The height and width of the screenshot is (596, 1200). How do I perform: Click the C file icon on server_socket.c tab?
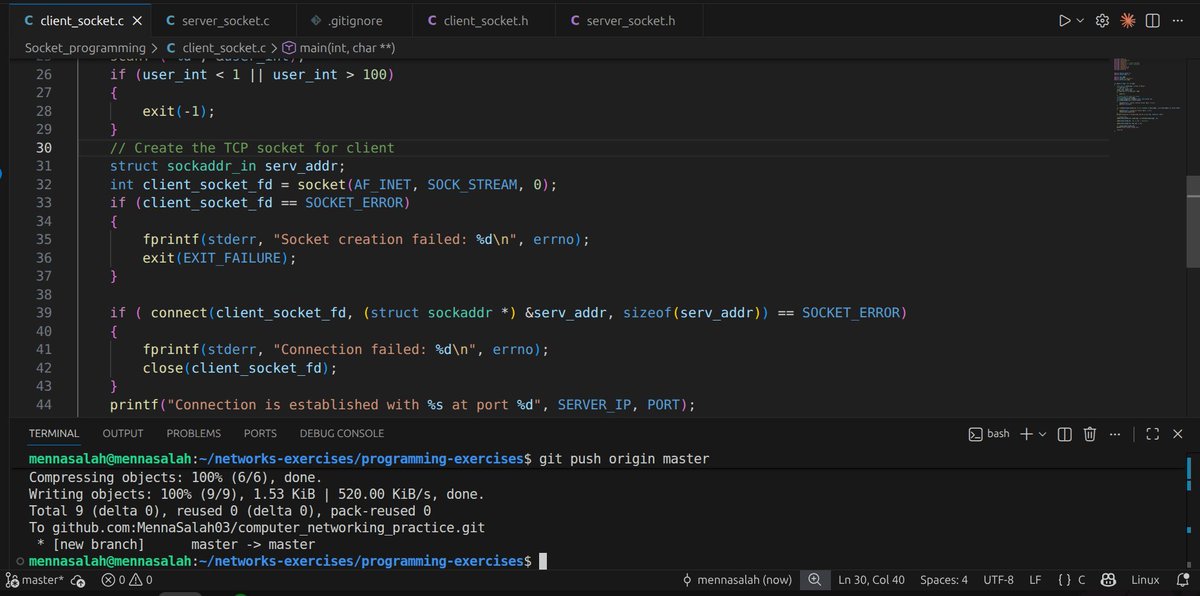point(170,20)
